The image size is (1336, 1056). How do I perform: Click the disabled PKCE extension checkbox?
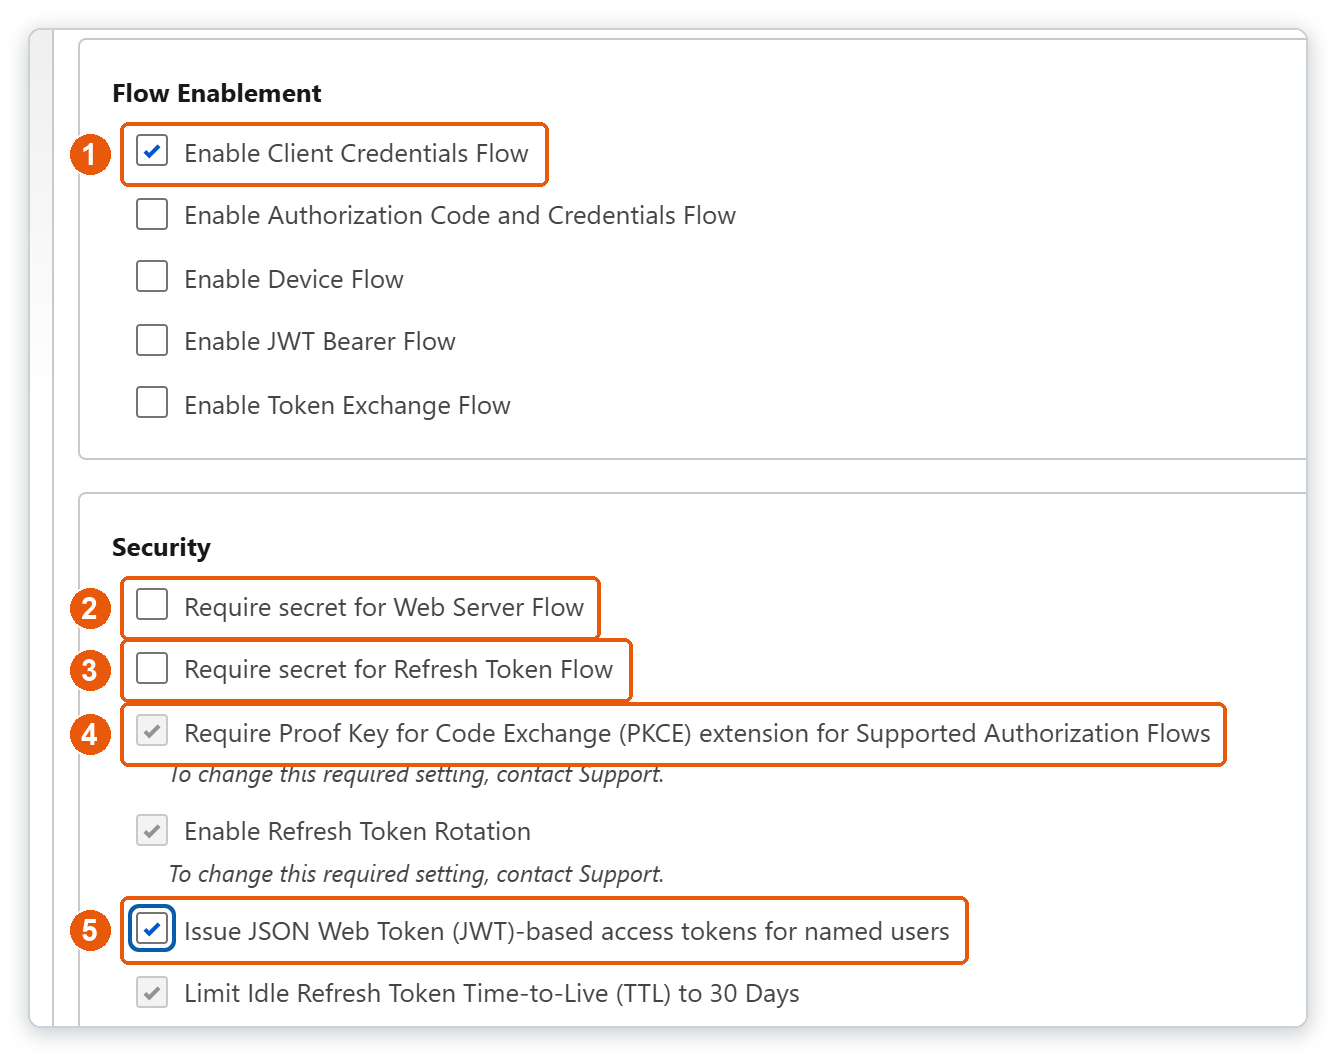152,731
